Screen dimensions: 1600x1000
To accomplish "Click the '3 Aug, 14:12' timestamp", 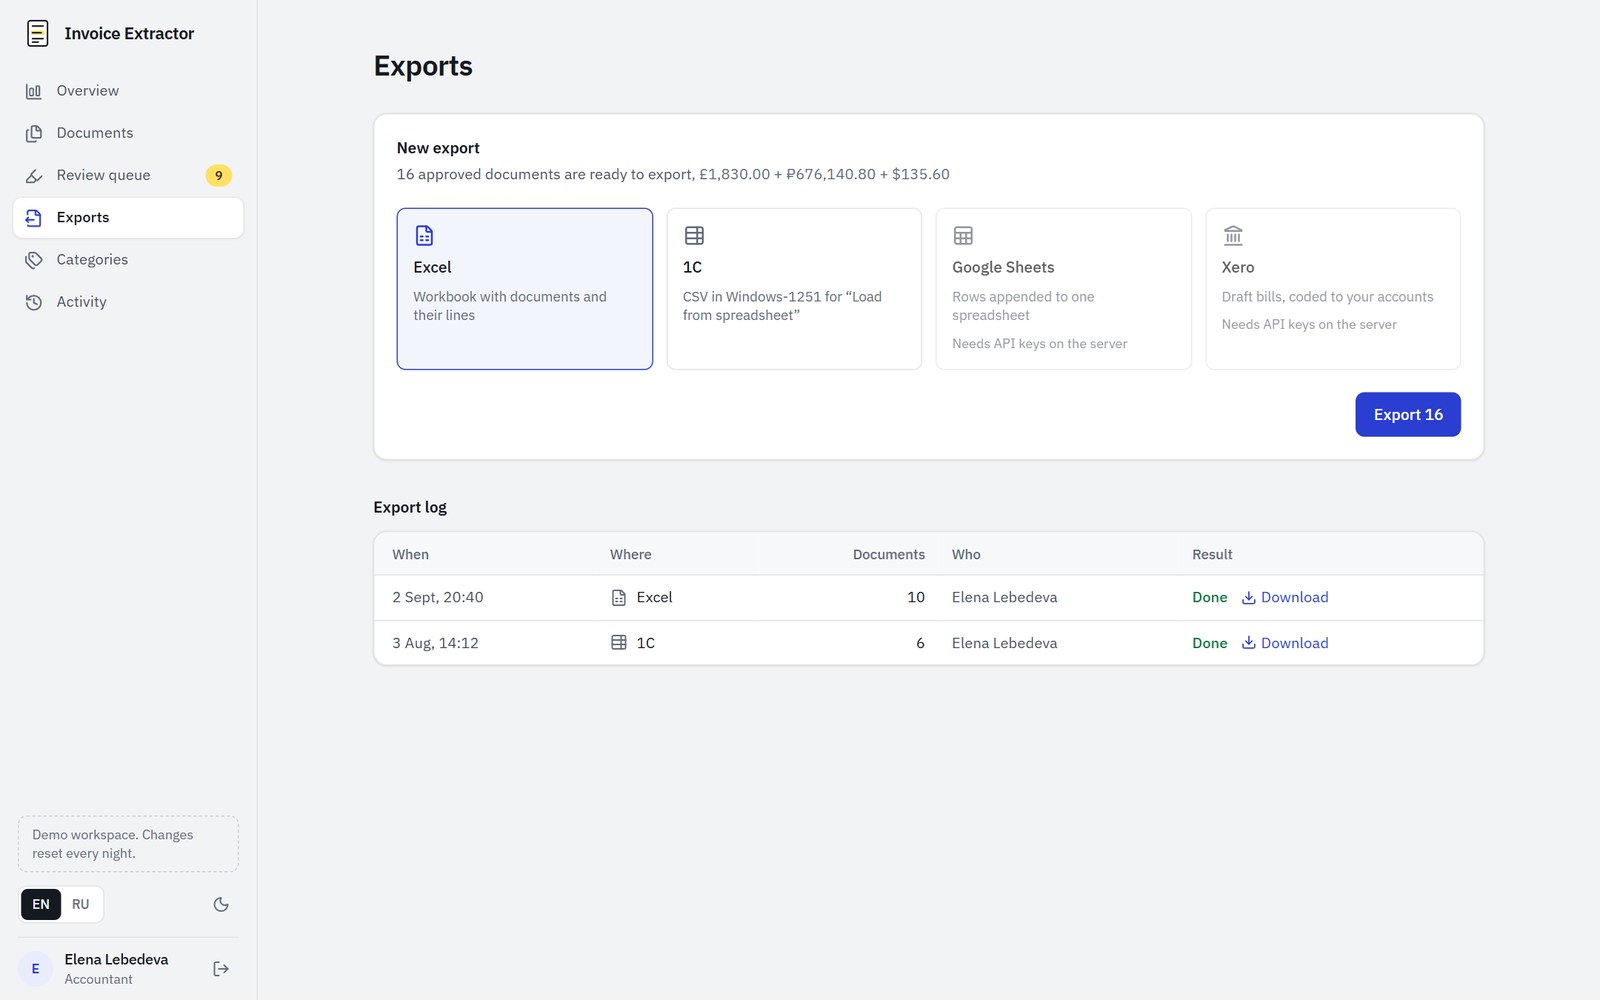I will (435, 643).
